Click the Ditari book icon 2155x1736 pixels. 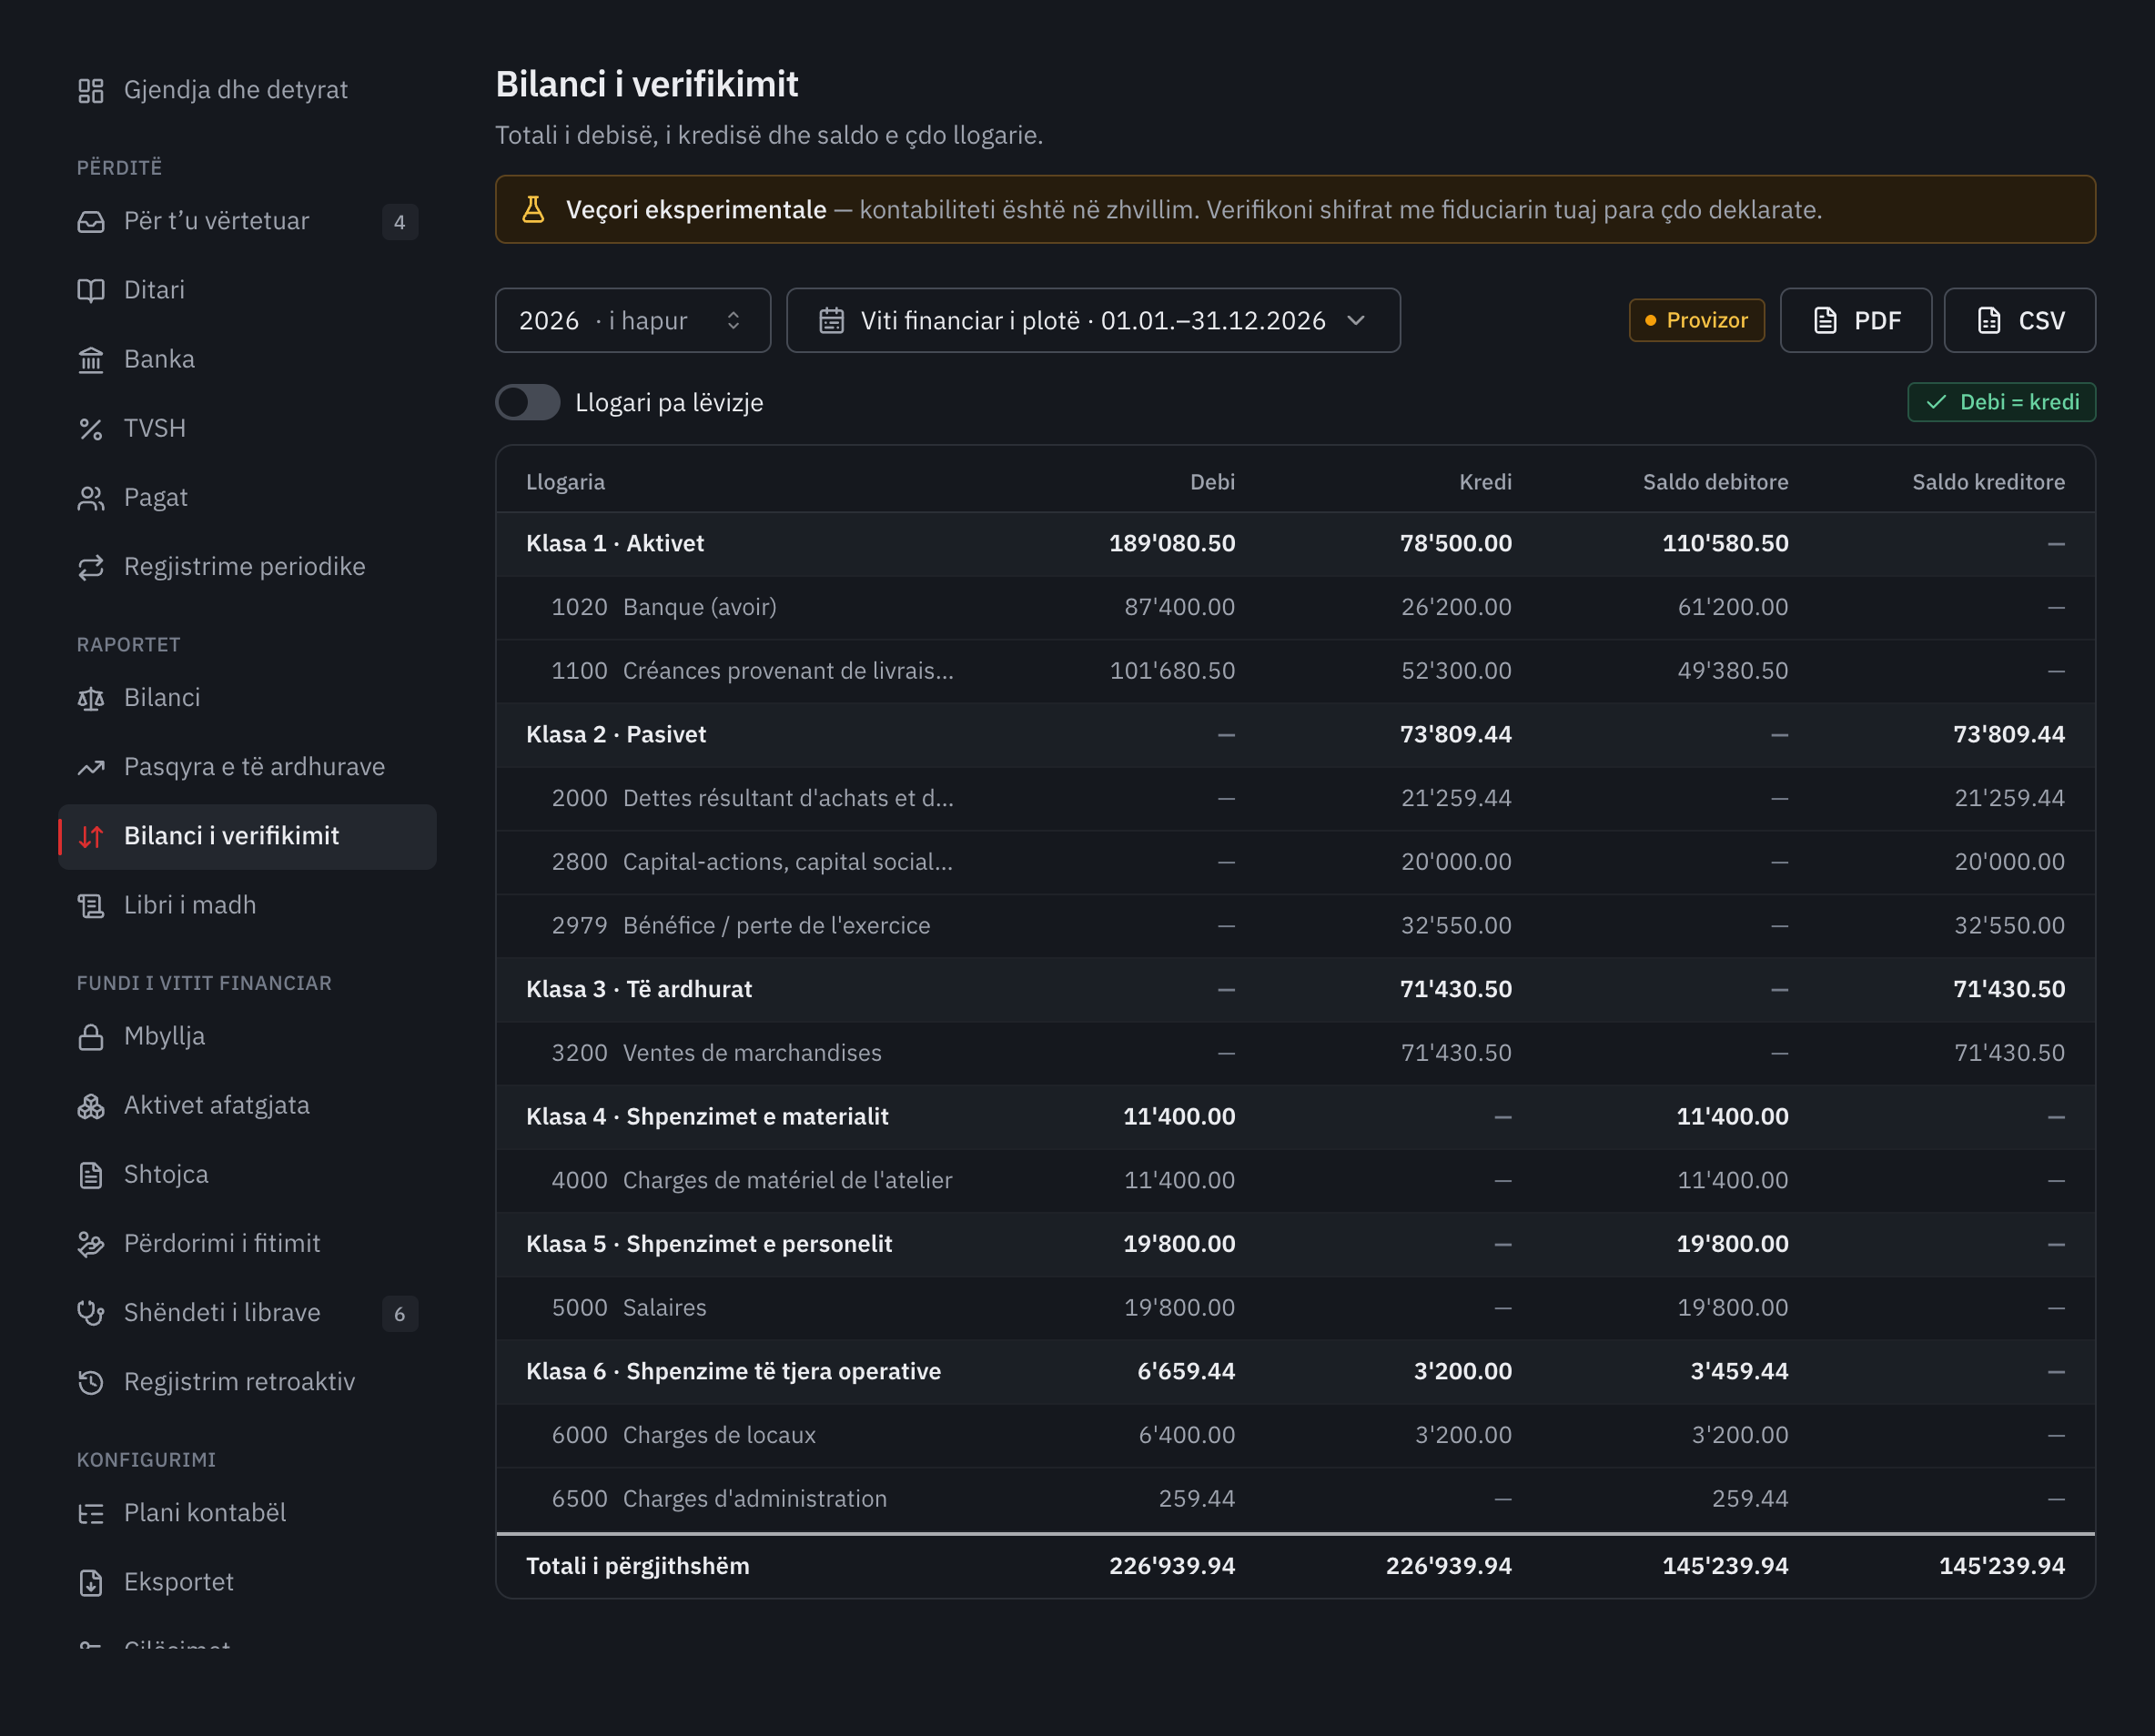pos(91,291)
